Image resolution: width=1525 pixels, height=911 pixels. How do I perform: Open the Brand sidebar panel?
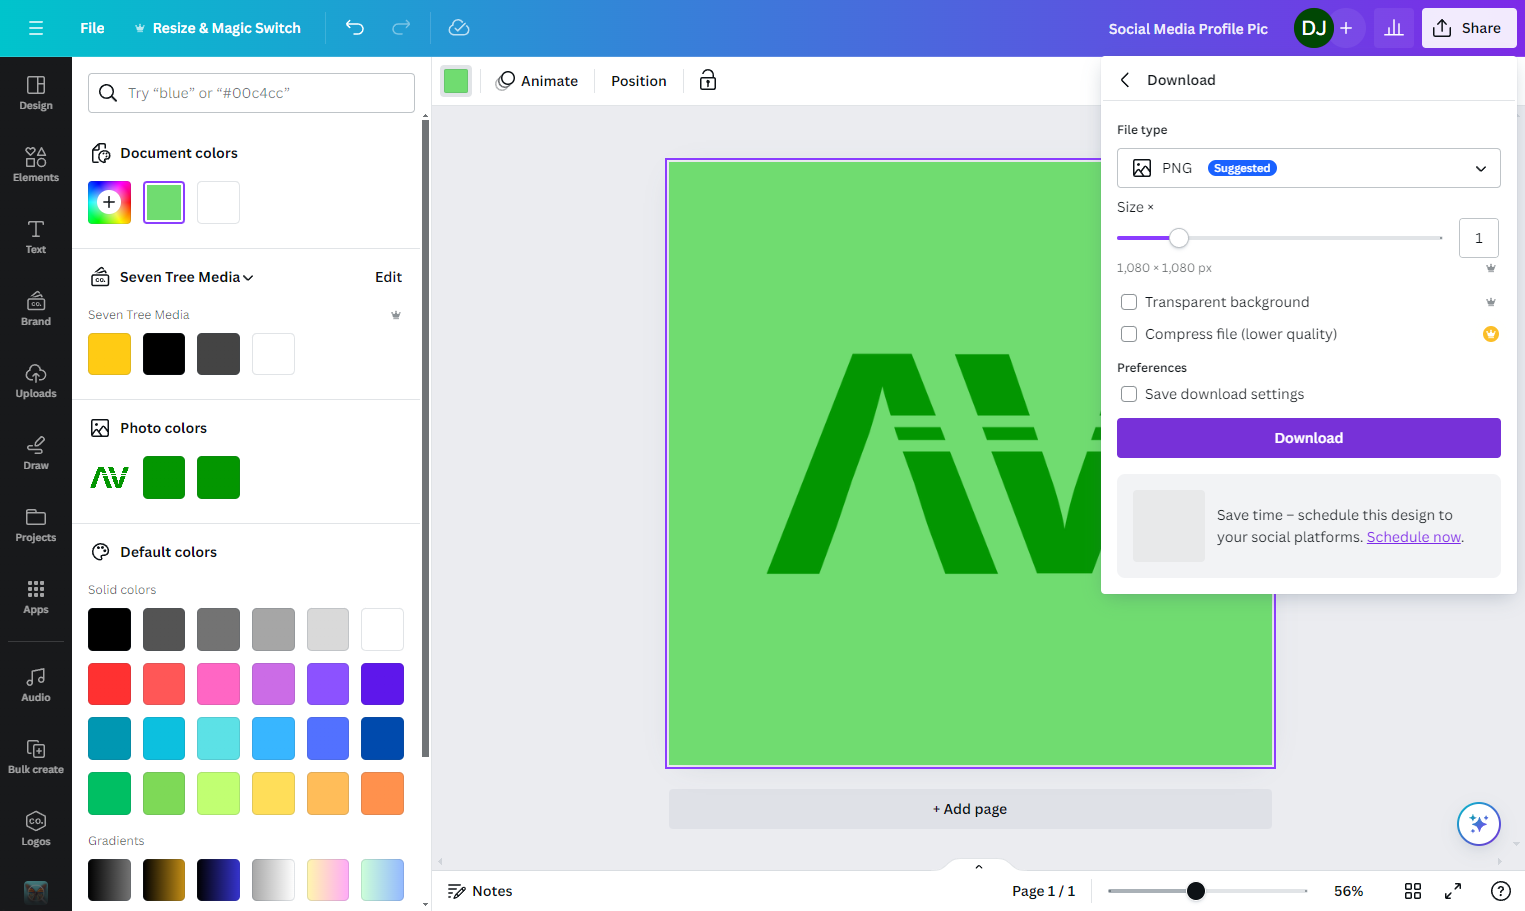coord(36,309)
